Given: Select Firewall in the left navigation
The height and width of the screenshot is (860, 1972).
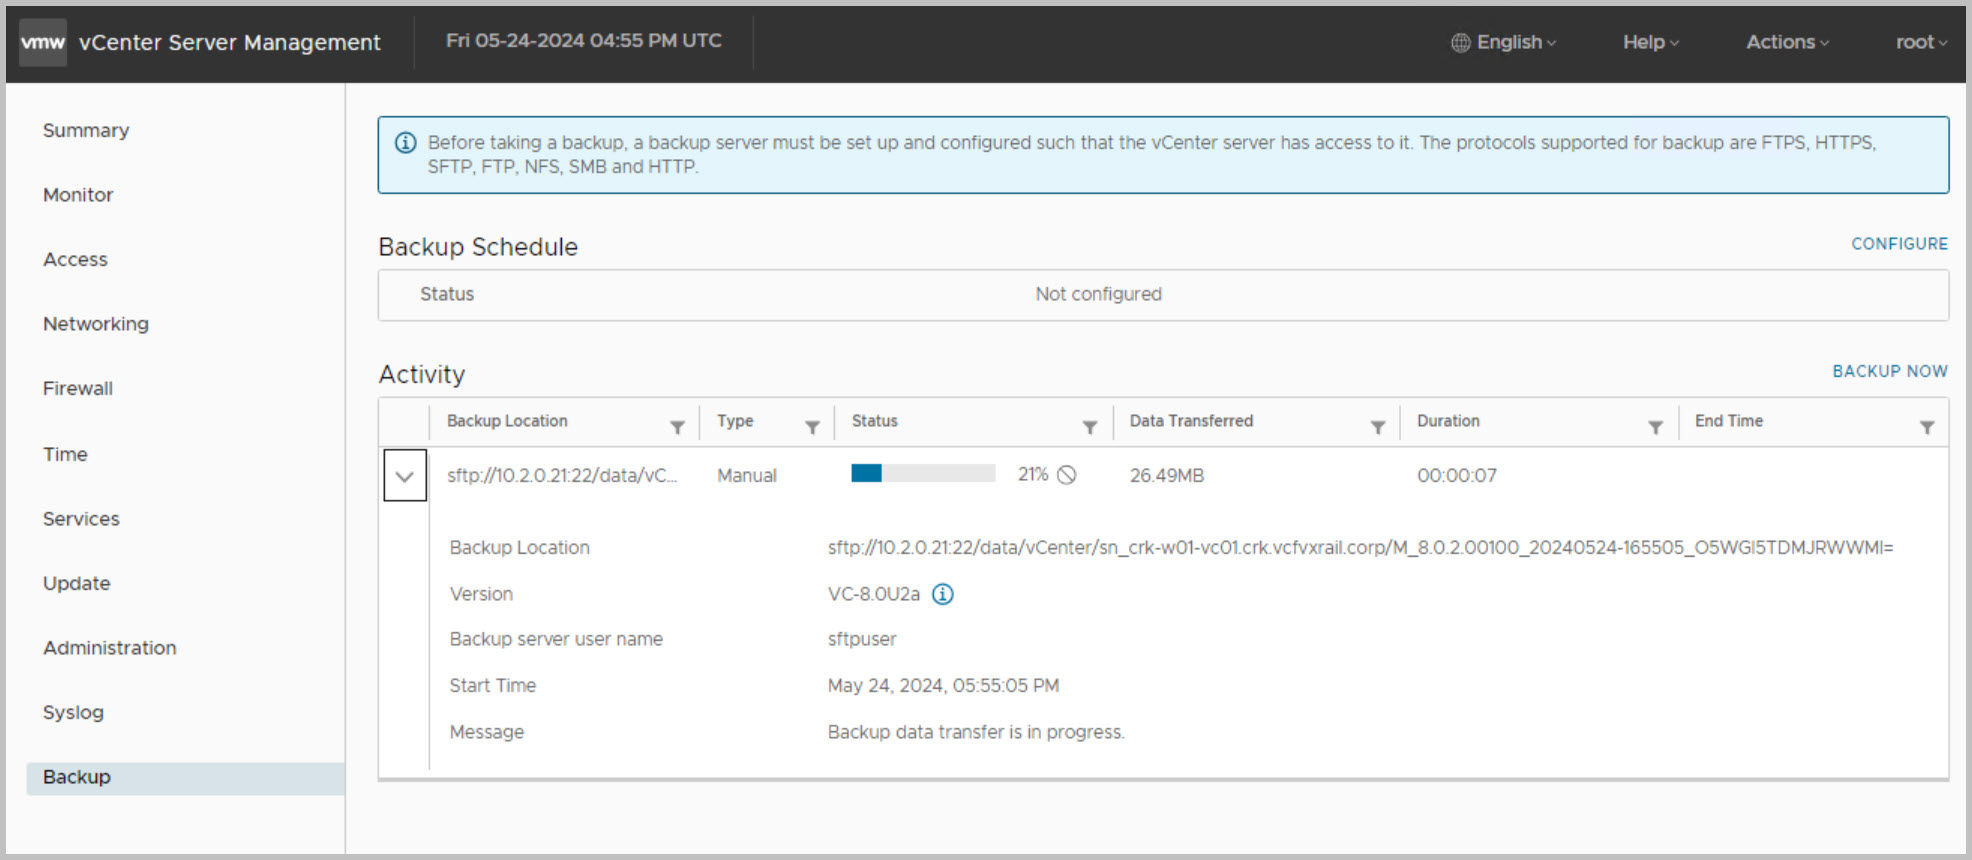Looking at the screenshot, I should 78,388.
